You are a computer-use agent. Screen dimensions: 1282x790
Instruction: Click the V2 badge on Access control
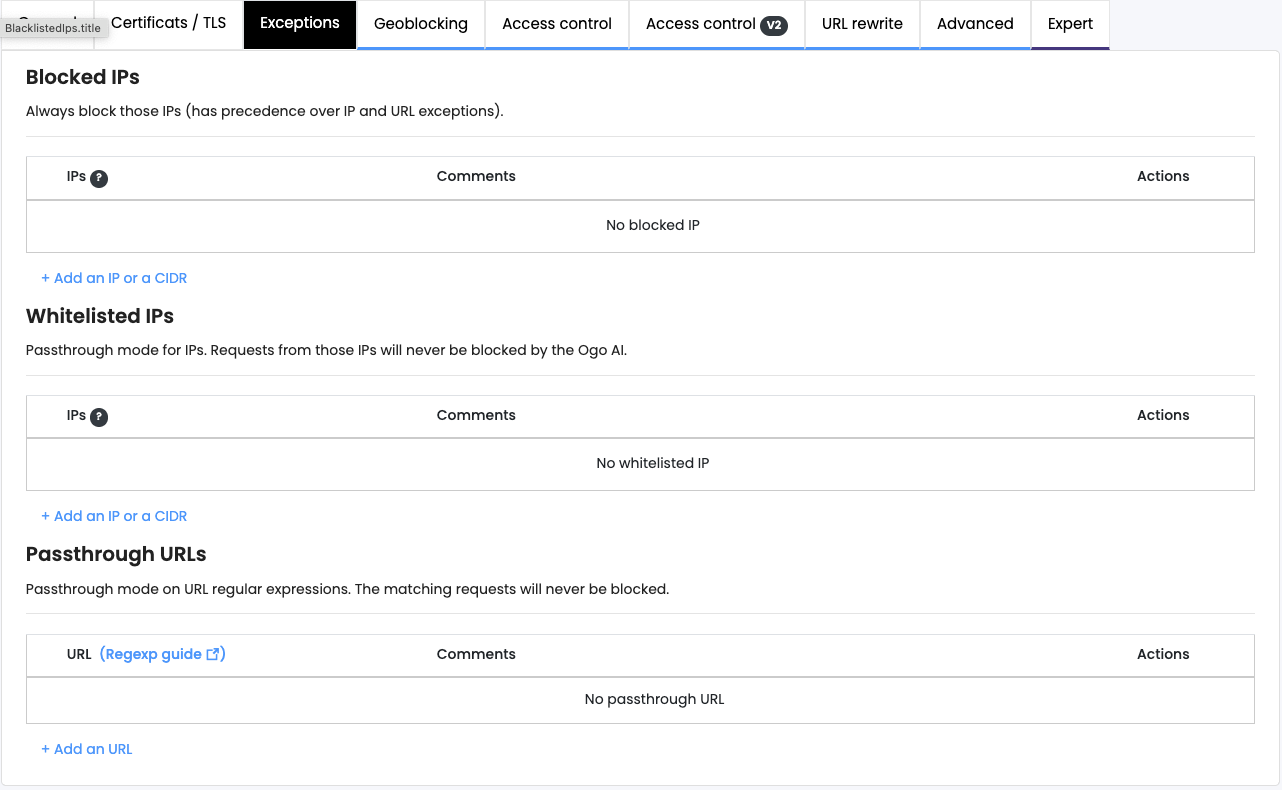[774, 25]
